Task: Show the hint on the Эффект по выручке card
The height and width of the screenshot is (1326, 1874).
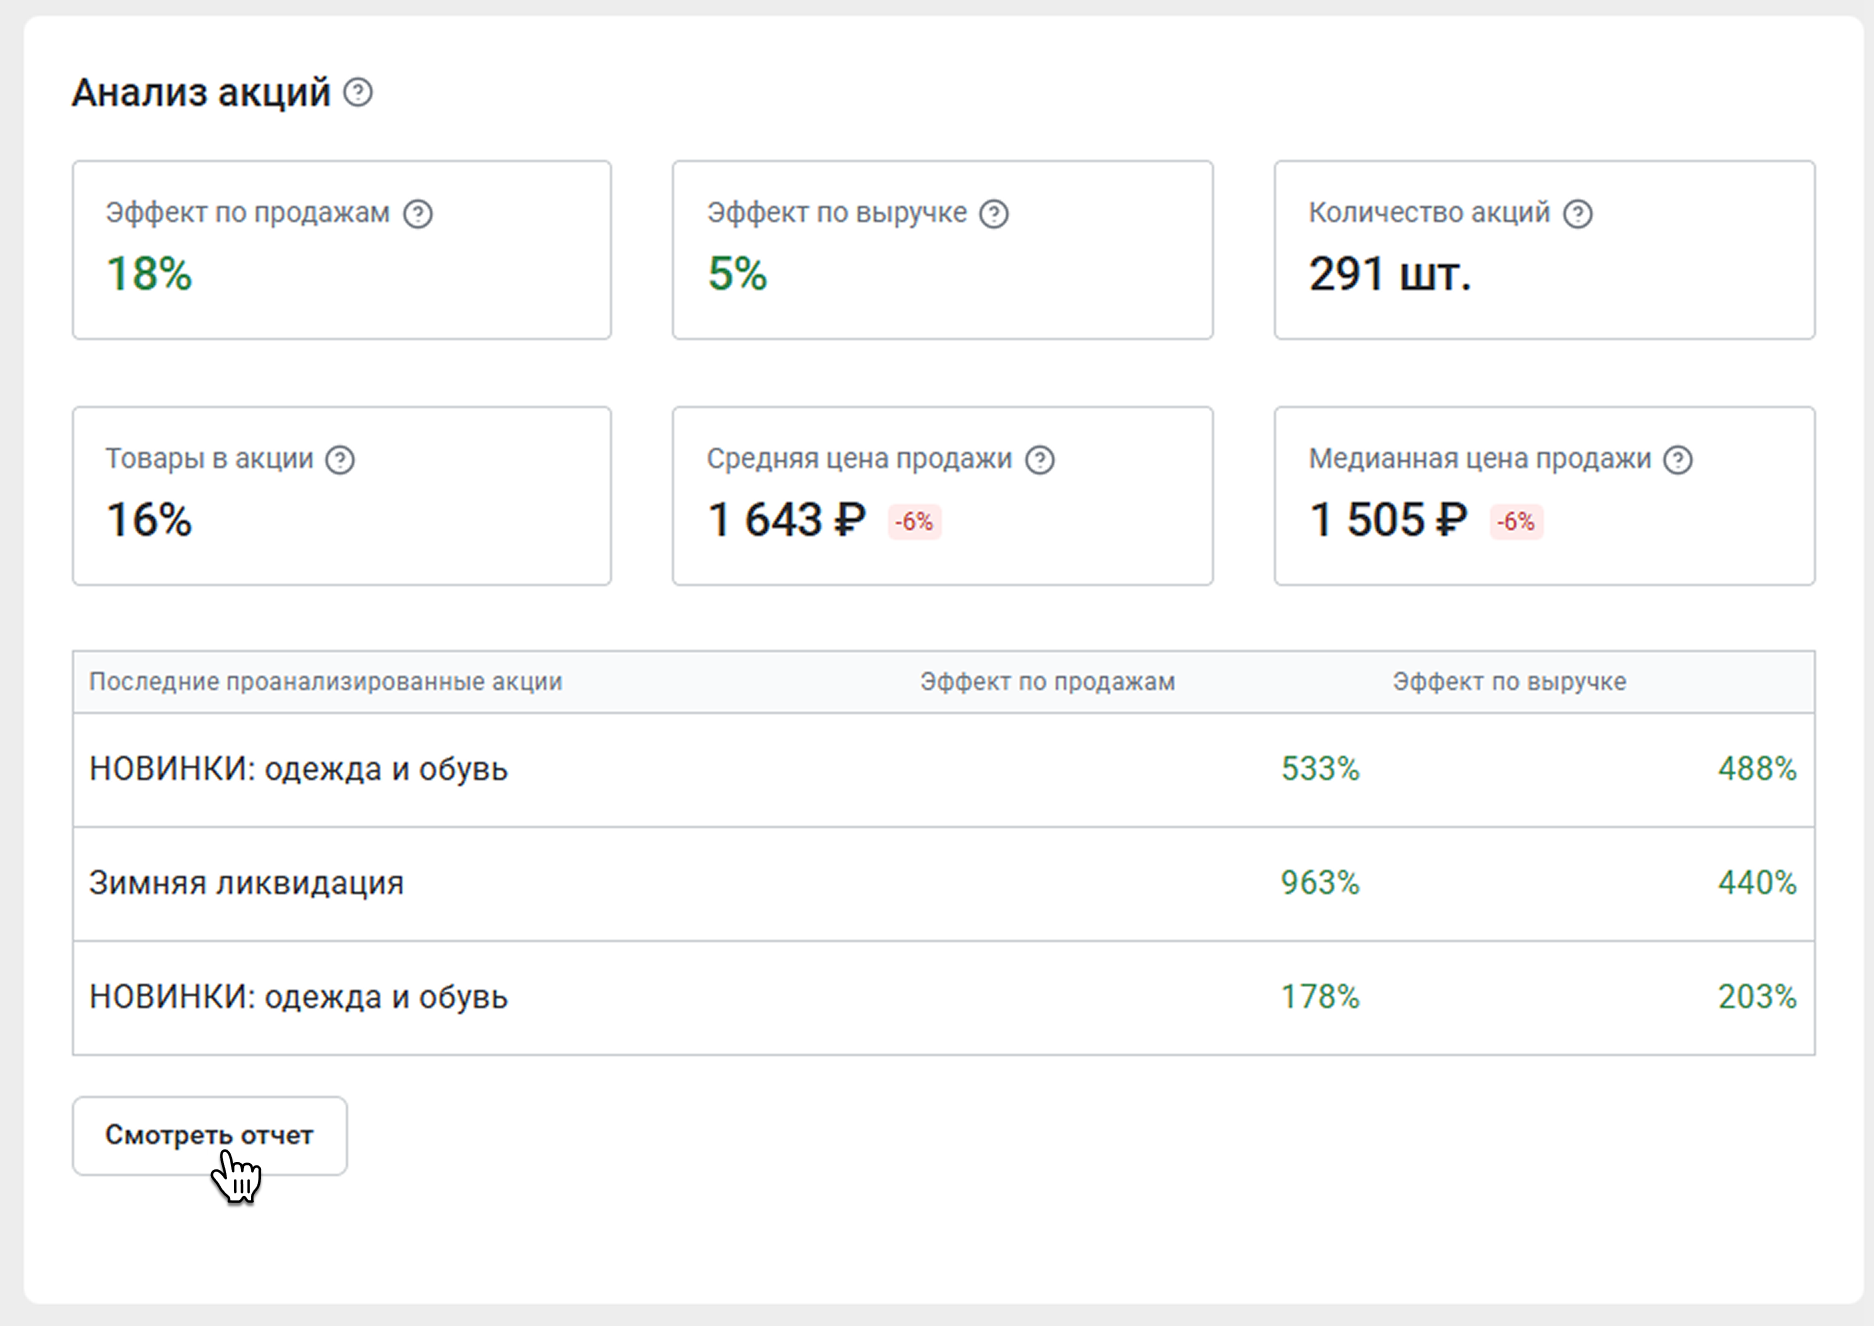Action: click(994, 214)
